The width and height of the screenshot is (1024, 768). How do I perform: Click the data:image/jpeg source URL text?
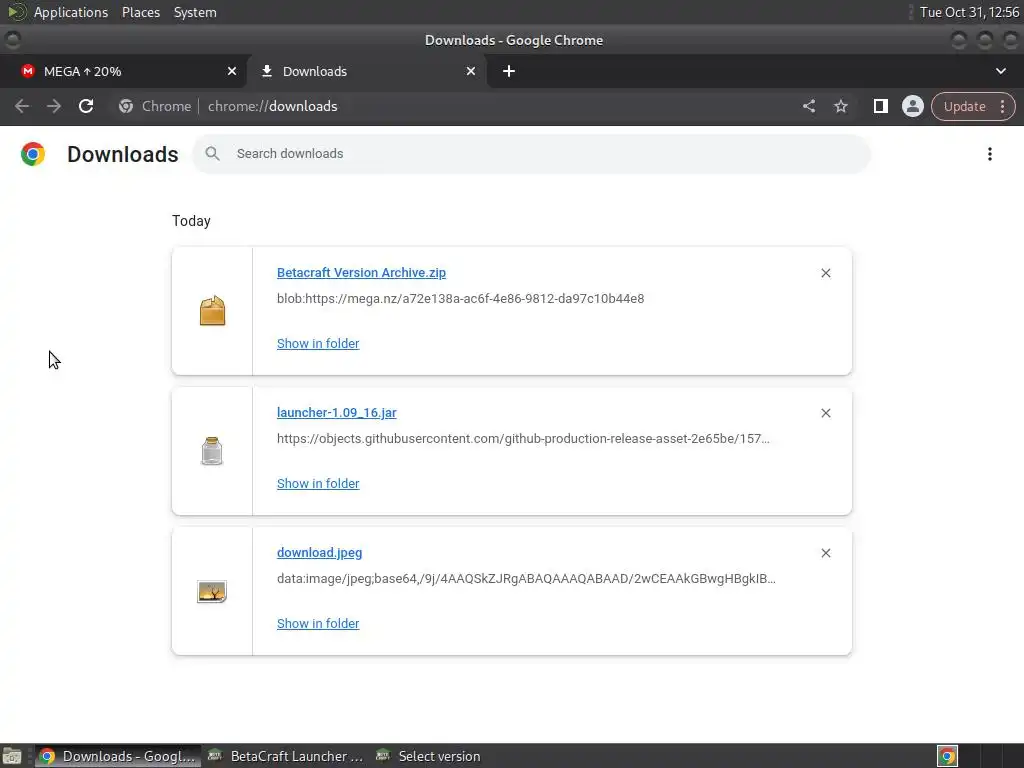[526, 578]
